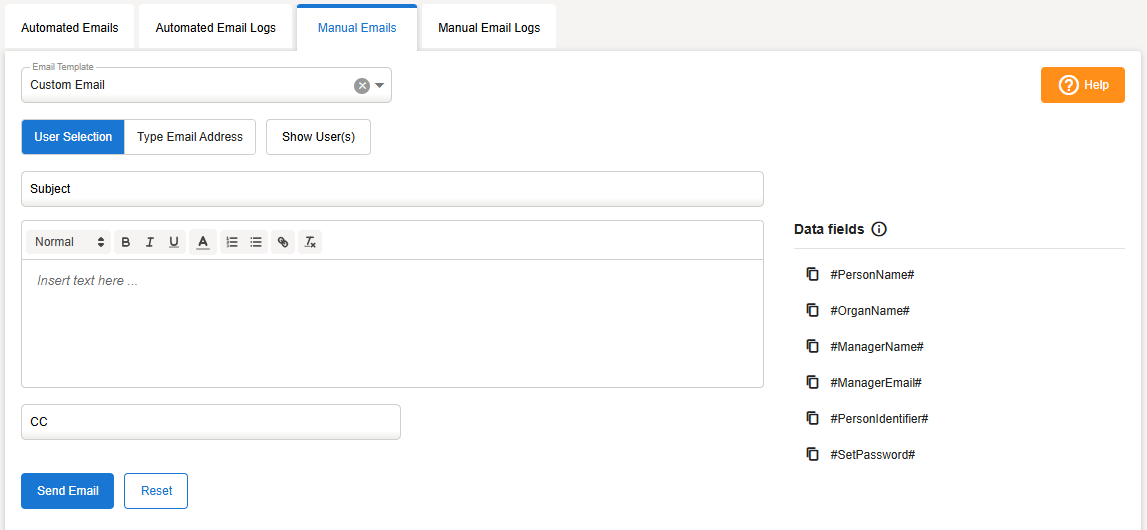The image size is (1147, 530).
Task: Show Data fields info tooltip icon
Action: tap(879, 229)
